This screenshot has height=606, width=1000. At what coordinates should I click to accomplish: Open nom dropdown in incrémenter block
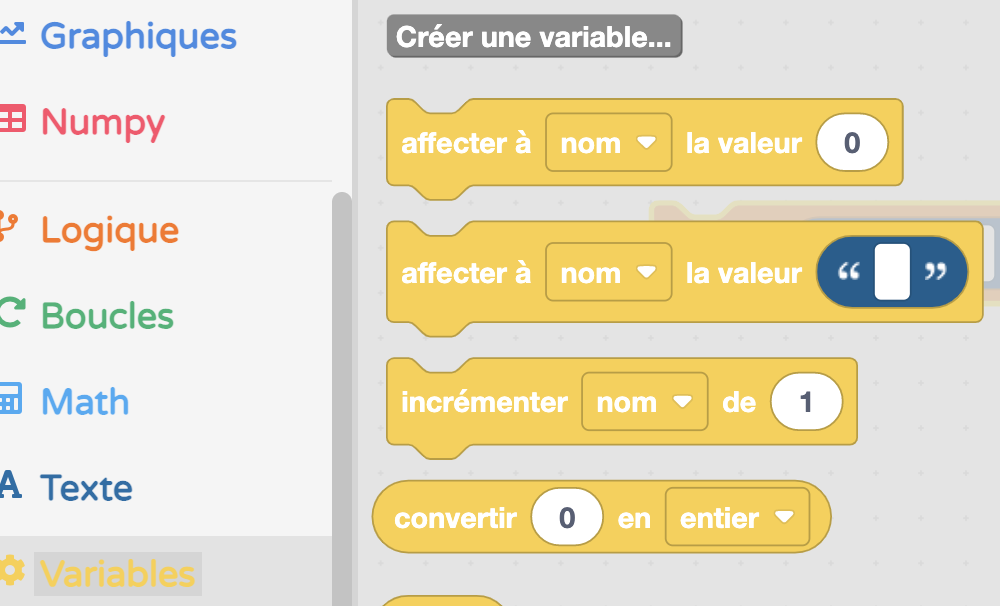click(644, 402)
